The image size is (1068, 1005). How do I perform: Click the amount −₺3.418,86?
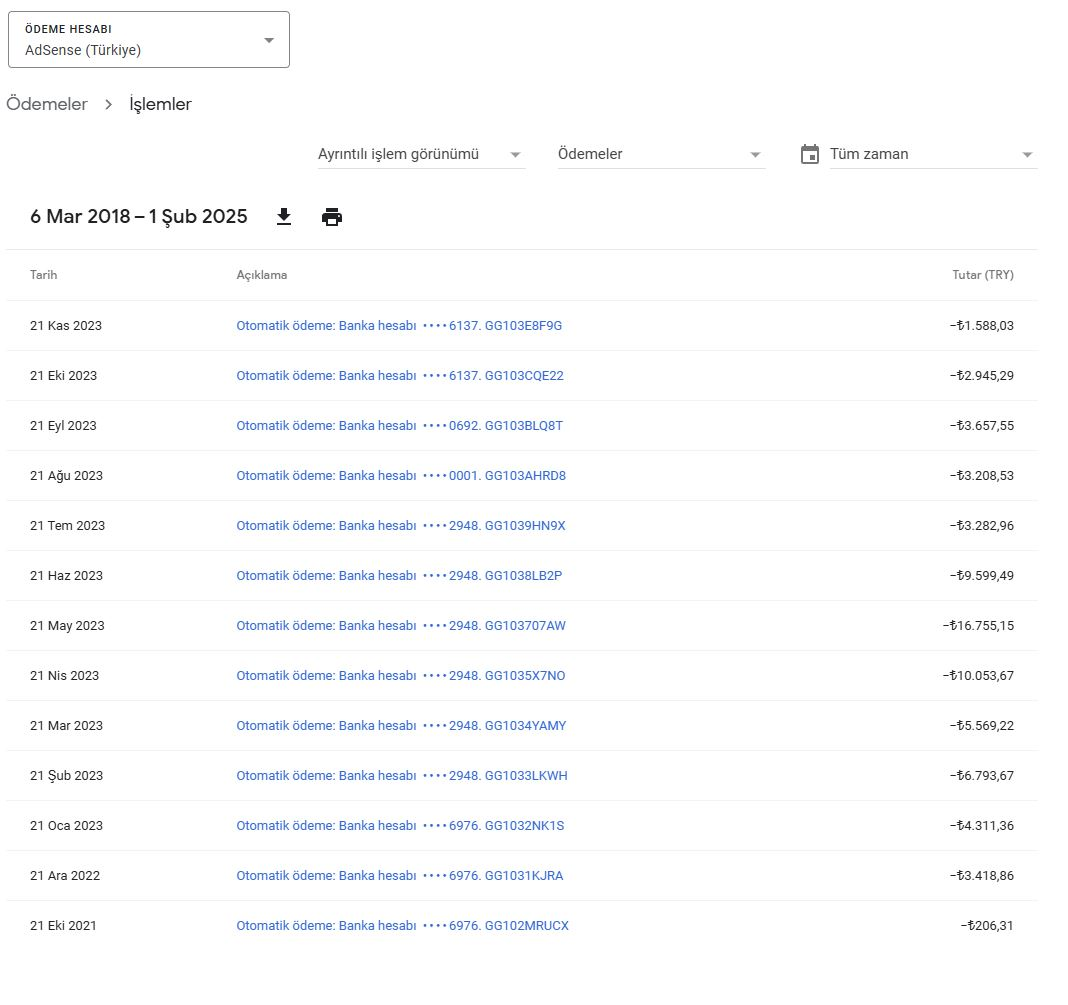click(x=981, y=876)
